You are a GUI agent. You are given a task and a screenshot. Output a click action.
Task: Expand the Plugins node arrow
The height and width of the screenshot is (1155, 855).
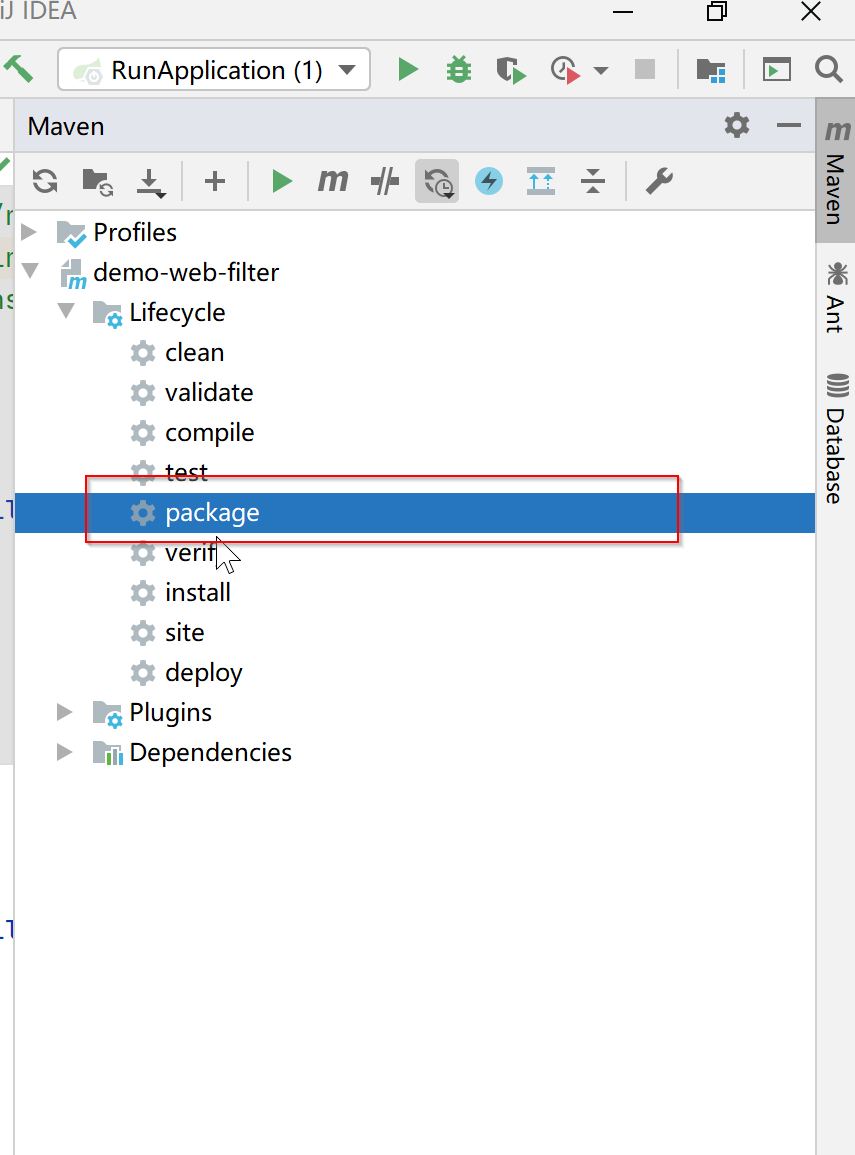65,712
